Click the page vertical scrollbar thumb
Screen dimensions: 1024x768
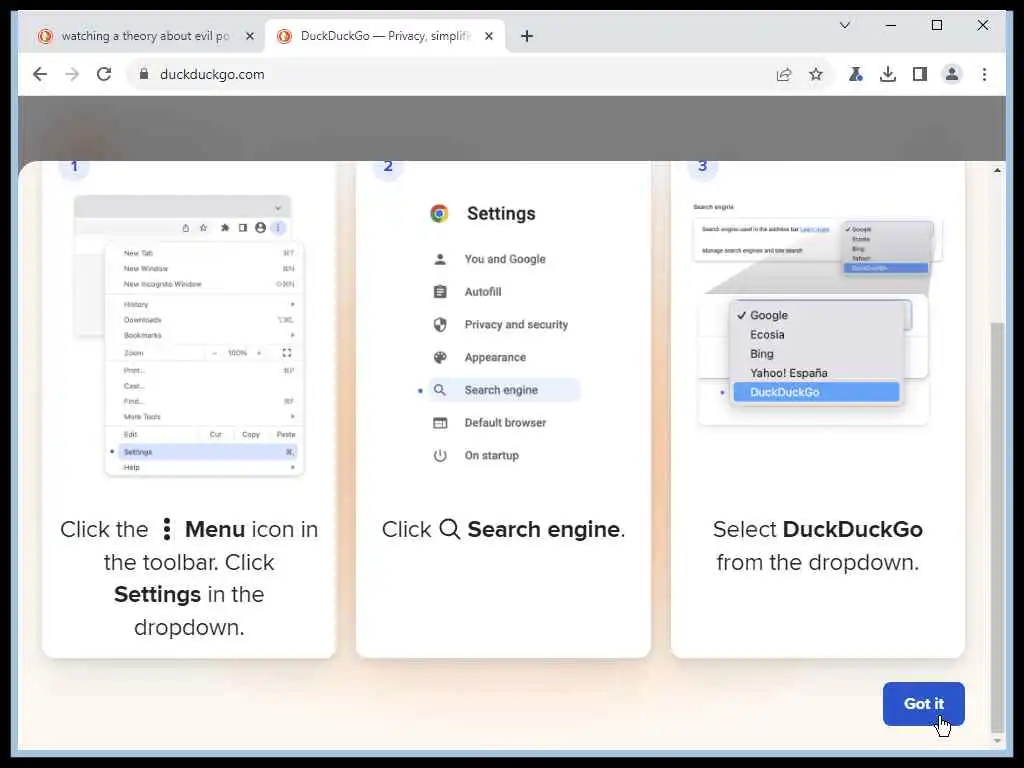point(997,526)
